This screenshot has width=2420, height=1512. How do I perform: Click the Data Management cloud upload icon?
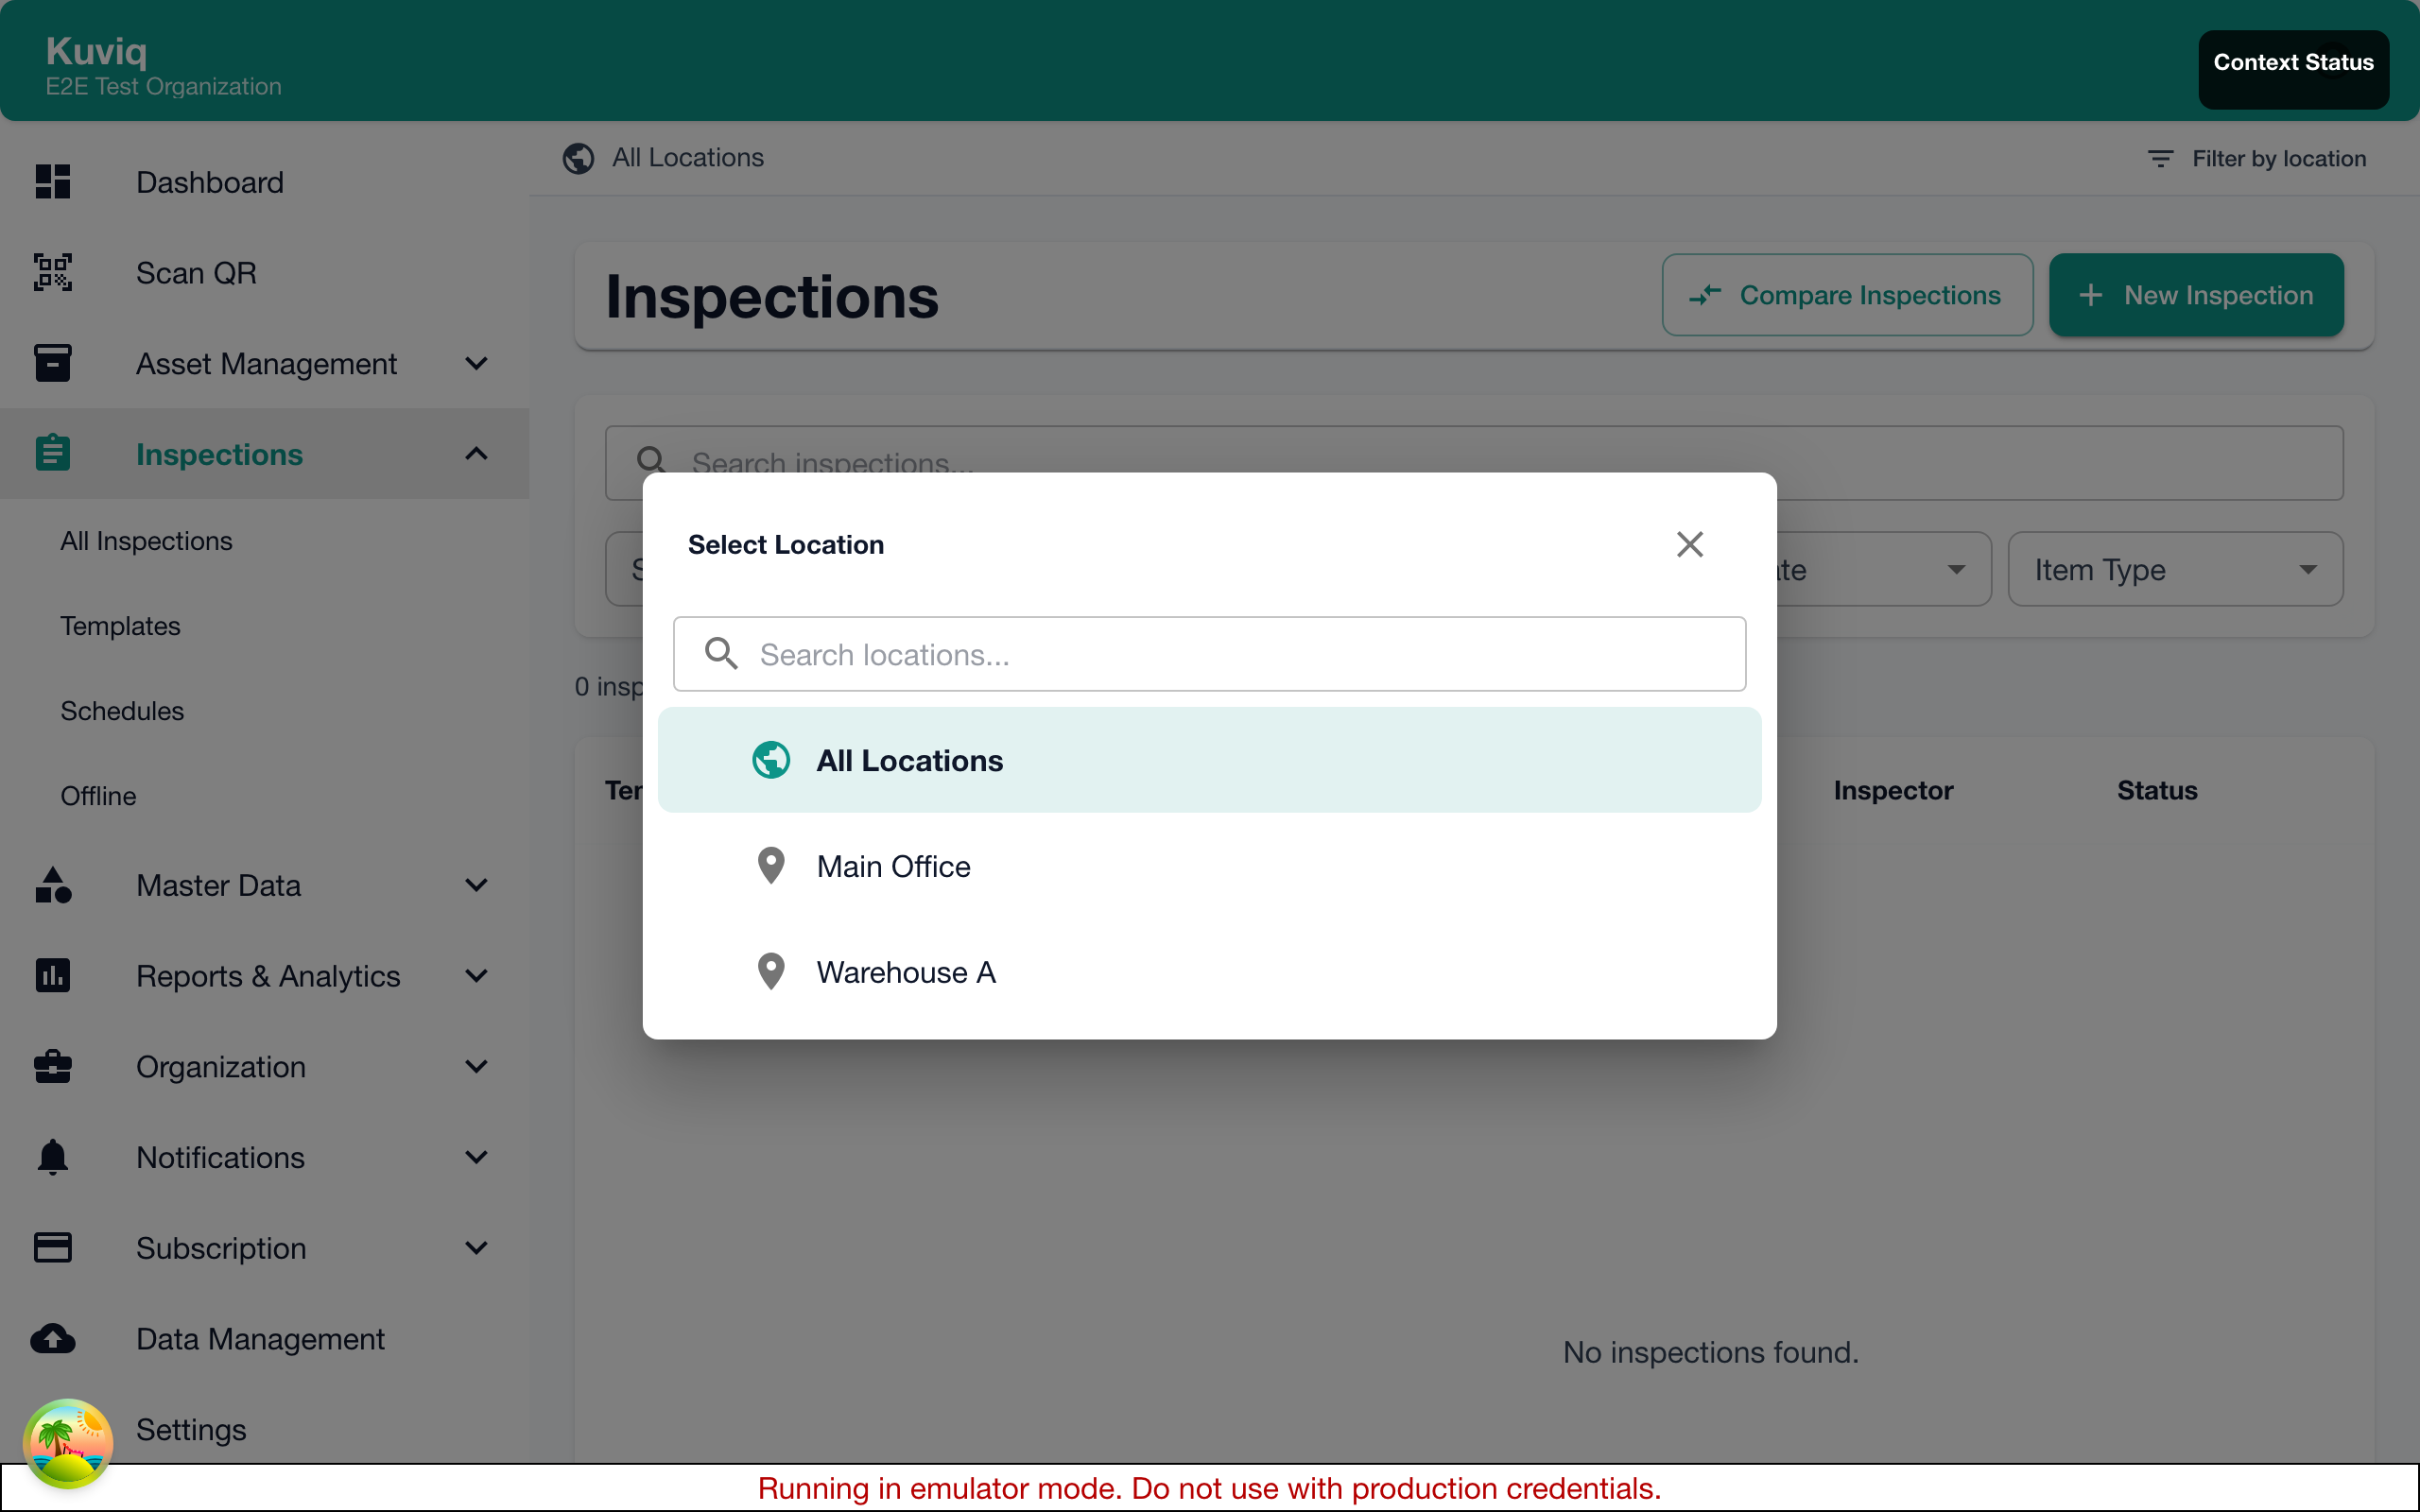tap(52, 1338)
